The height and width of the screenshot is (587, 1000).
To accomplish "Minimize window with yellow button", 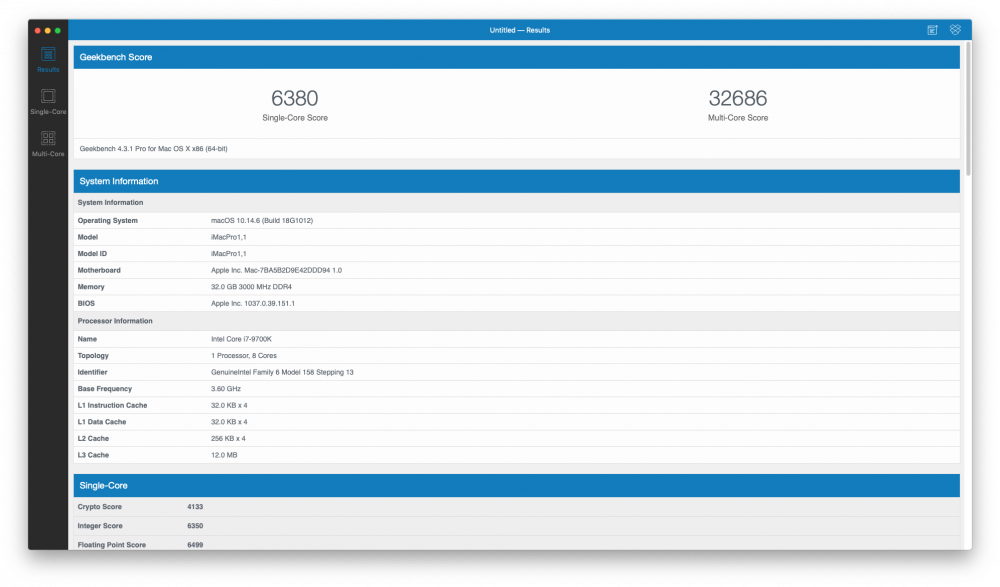I will tap(48, 31).
